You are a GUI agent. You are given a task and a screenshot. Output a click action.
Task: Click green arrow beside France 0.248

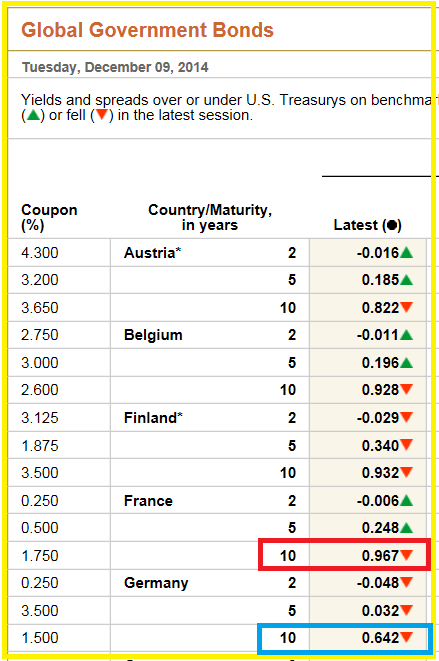coord(407,527)
